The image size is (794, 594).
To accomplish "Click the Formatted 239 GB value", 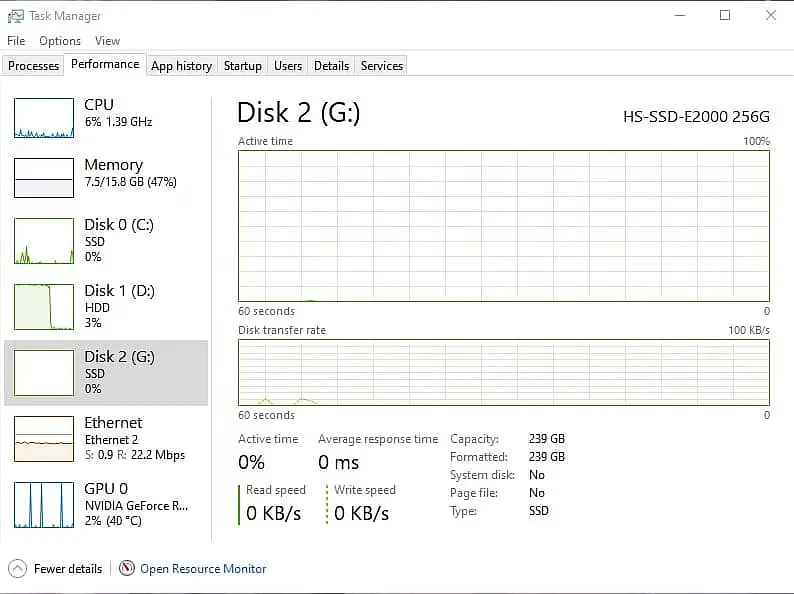I will [547, 457].
